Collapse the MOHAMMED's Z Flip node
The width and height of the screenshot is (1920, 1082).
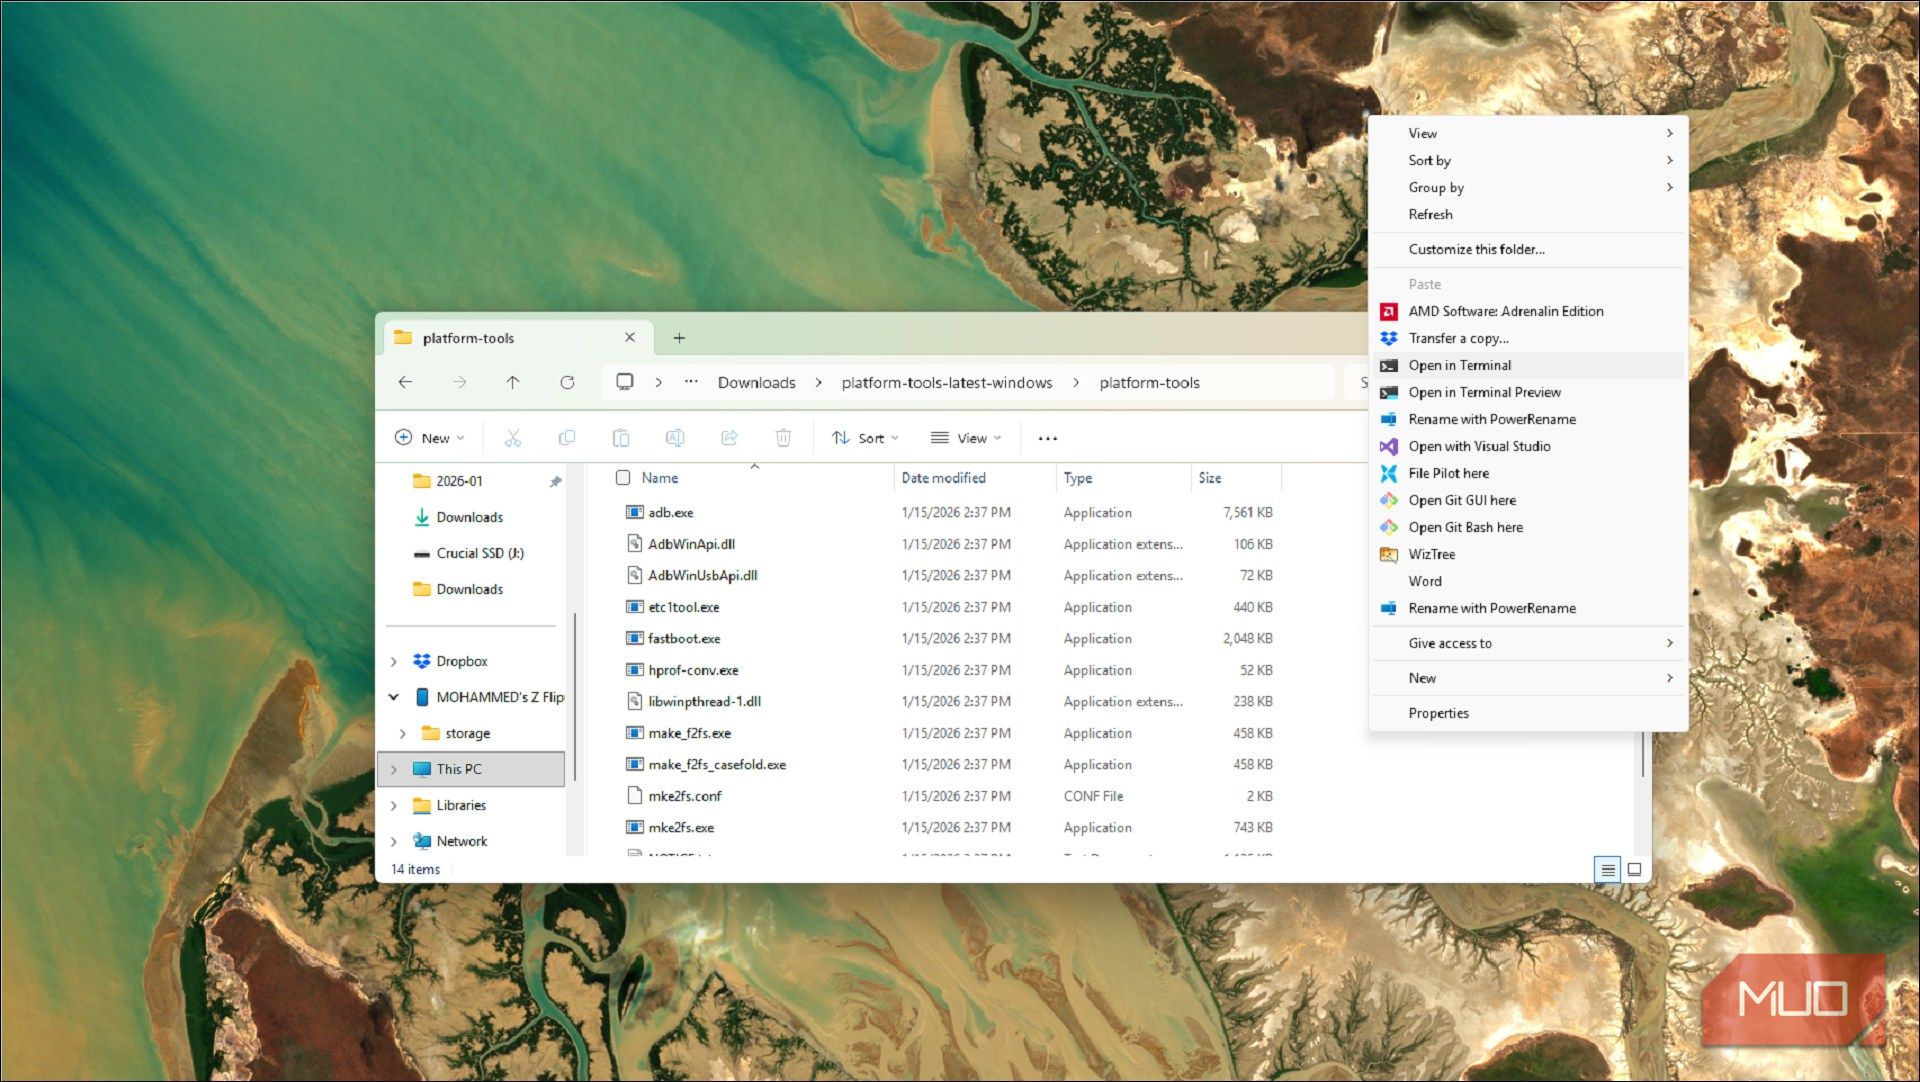click(394, 697)
